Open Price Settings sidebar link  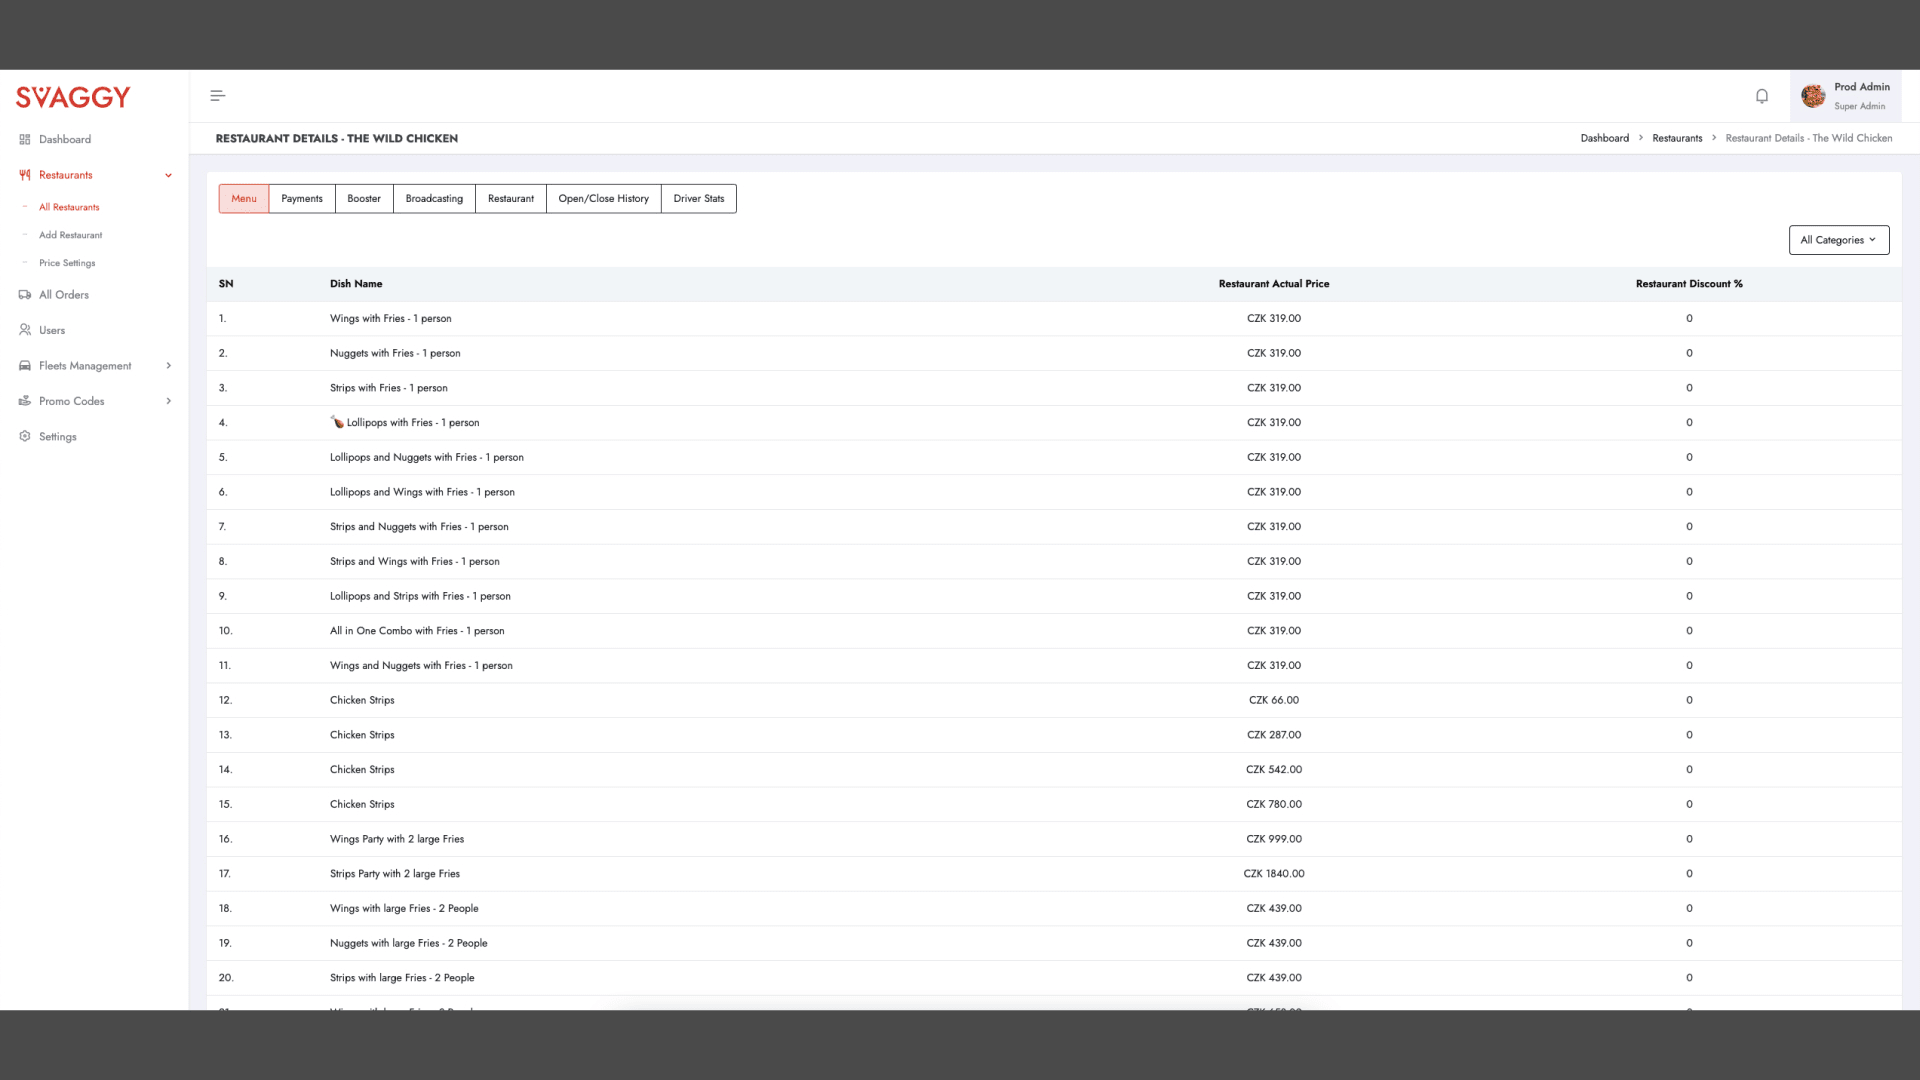[67, 263]
